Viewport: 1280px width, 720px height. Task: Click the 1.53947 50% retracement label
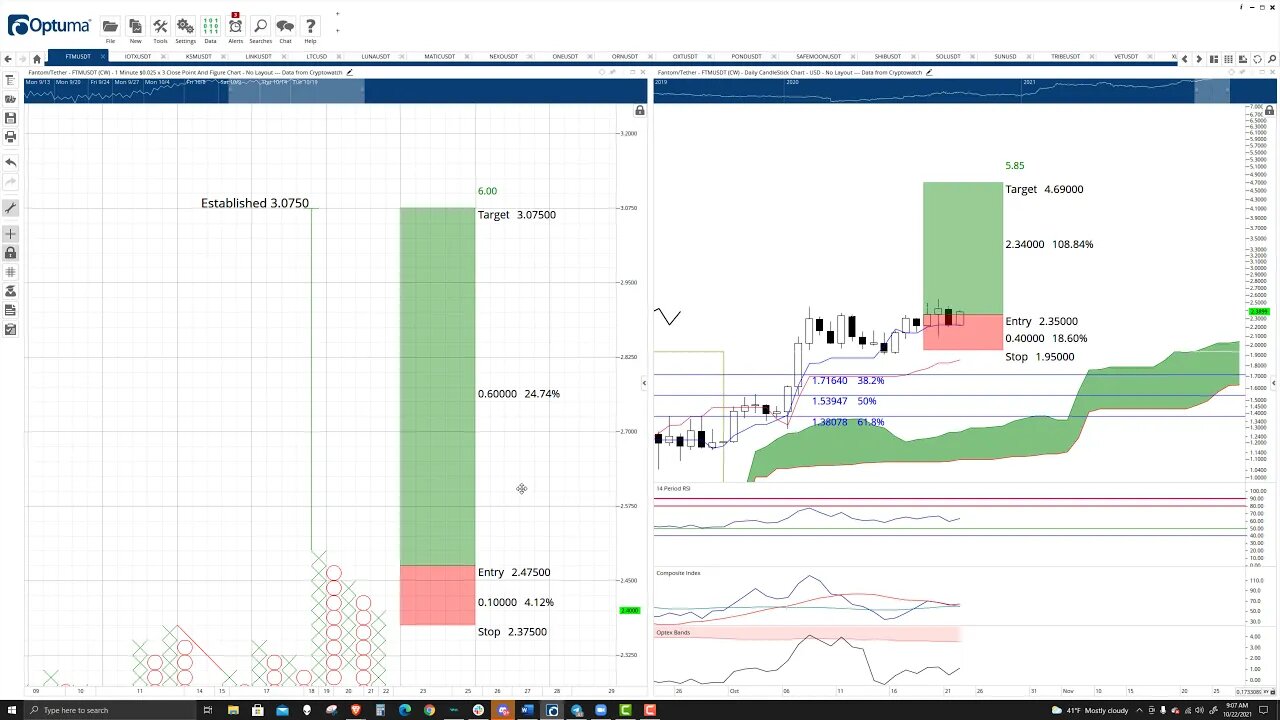pyautogui.click(x=844, y=401)
